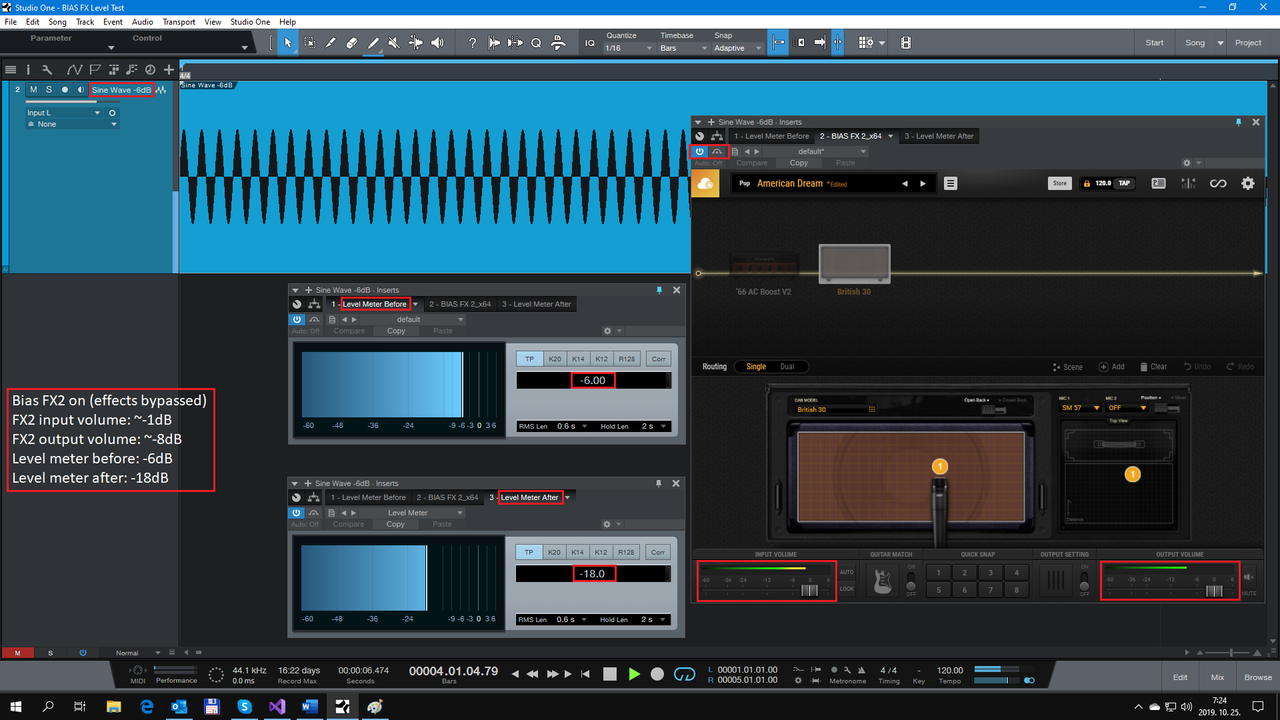Click the R128 button in Level Meter After
1280x720 pixels.
tap(625, 552)
